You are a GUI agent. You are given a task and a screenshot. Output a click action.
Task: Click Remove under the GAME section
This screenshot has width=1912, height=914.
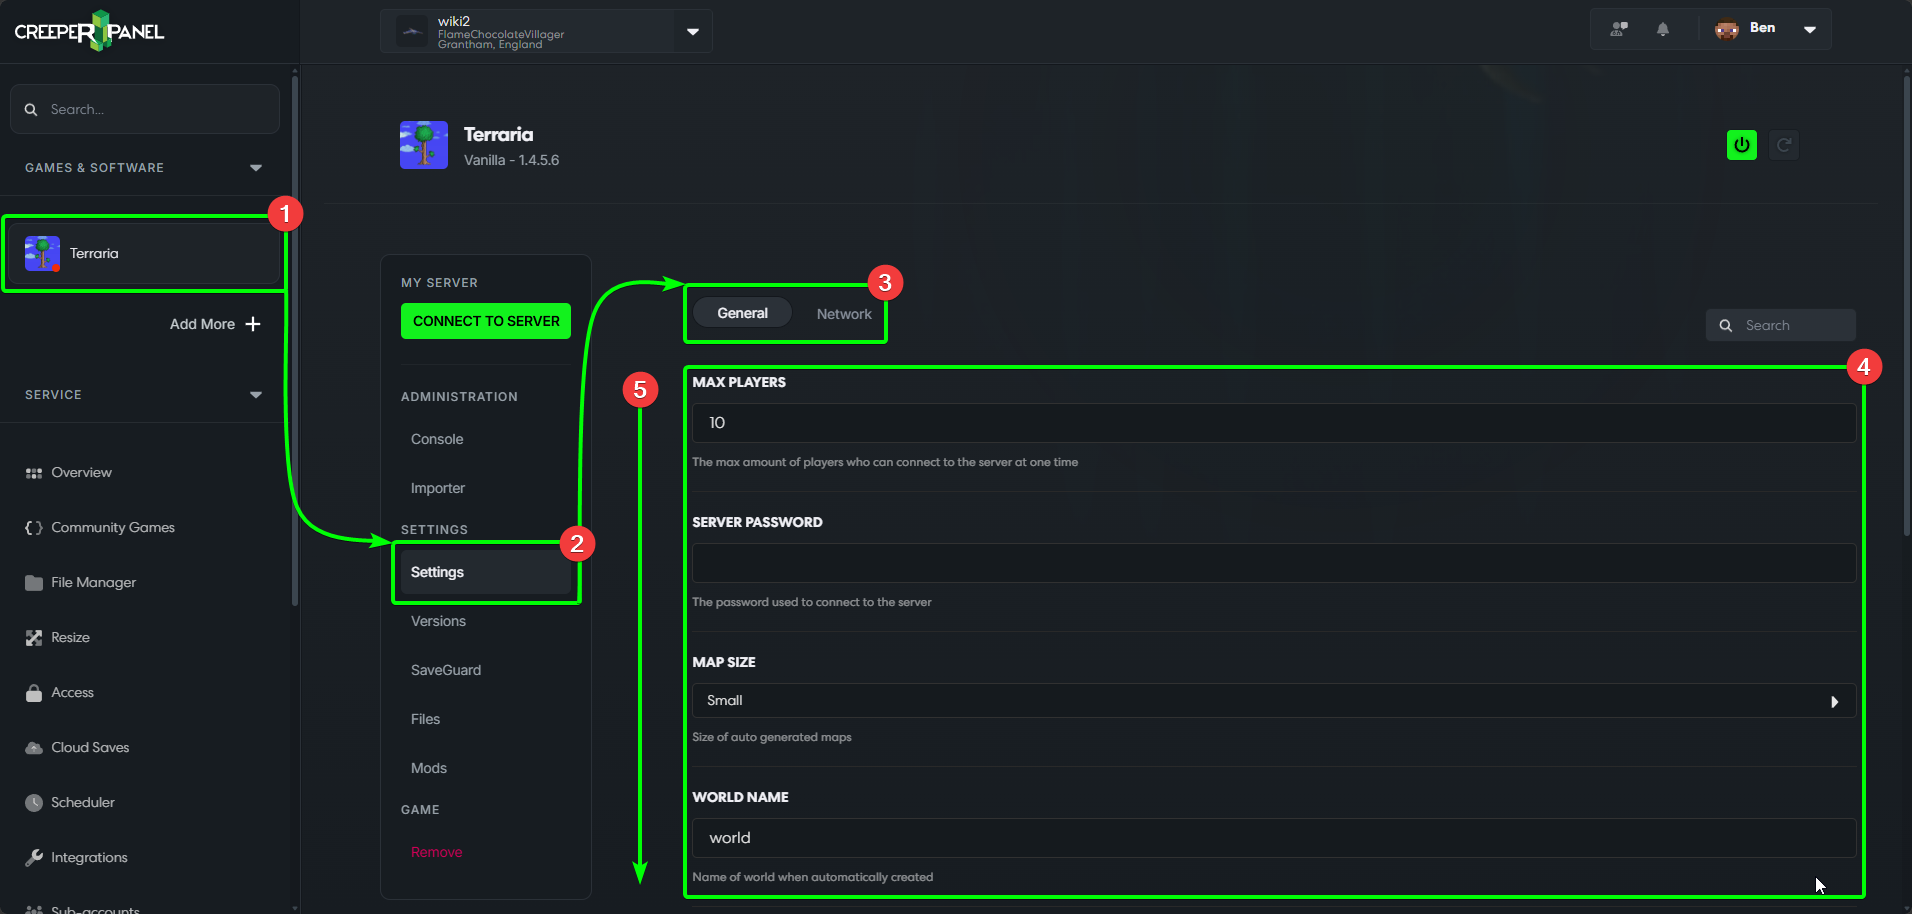436,852
